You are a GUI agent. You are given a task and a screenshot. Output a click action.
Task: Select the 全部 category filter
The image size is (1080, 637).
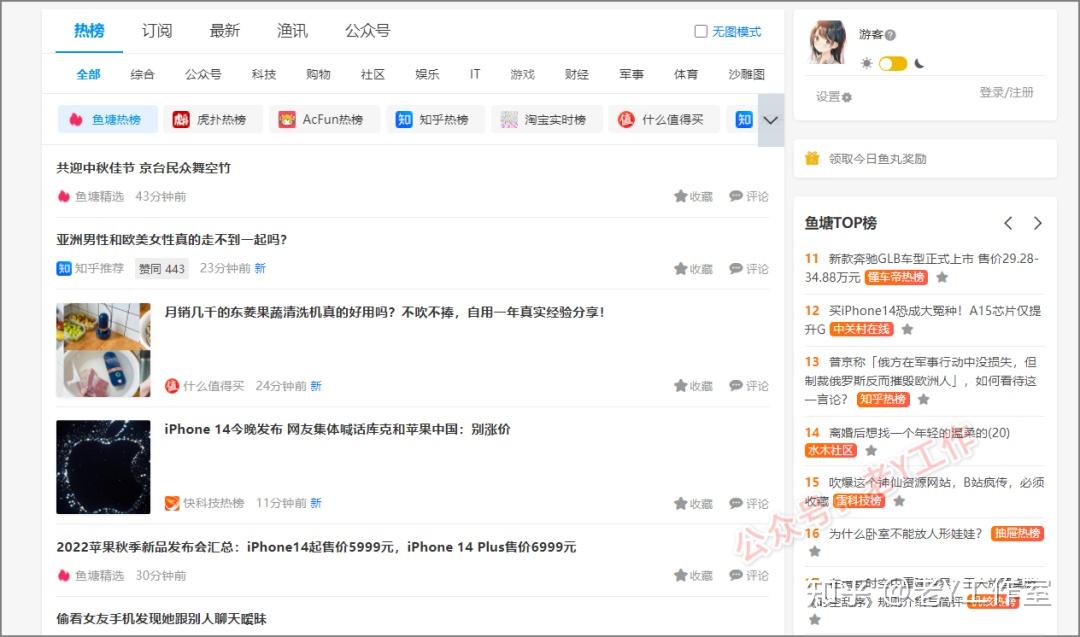[88, 74]
